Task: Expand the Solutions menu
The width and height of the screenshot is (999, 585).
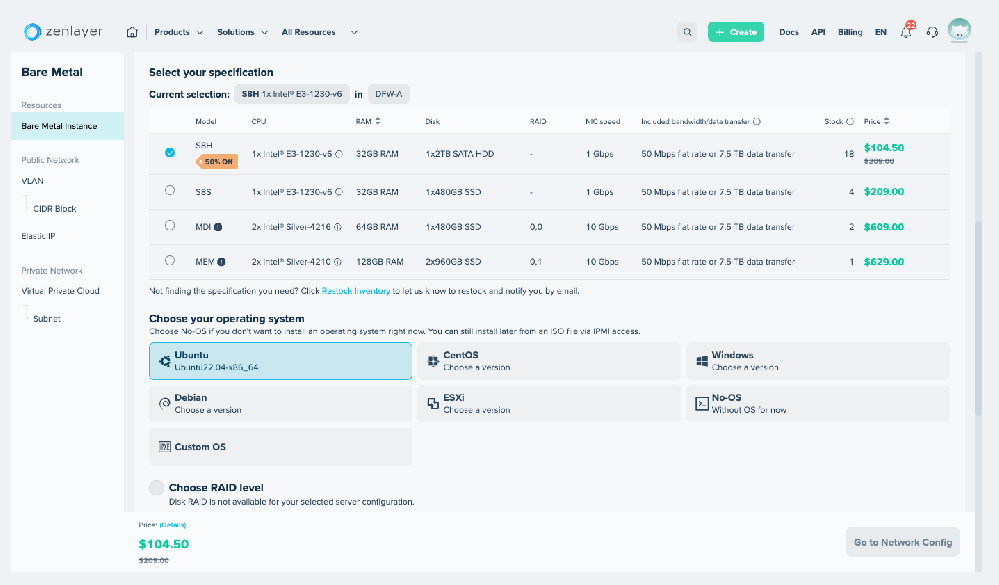Action: click(242, 32)
